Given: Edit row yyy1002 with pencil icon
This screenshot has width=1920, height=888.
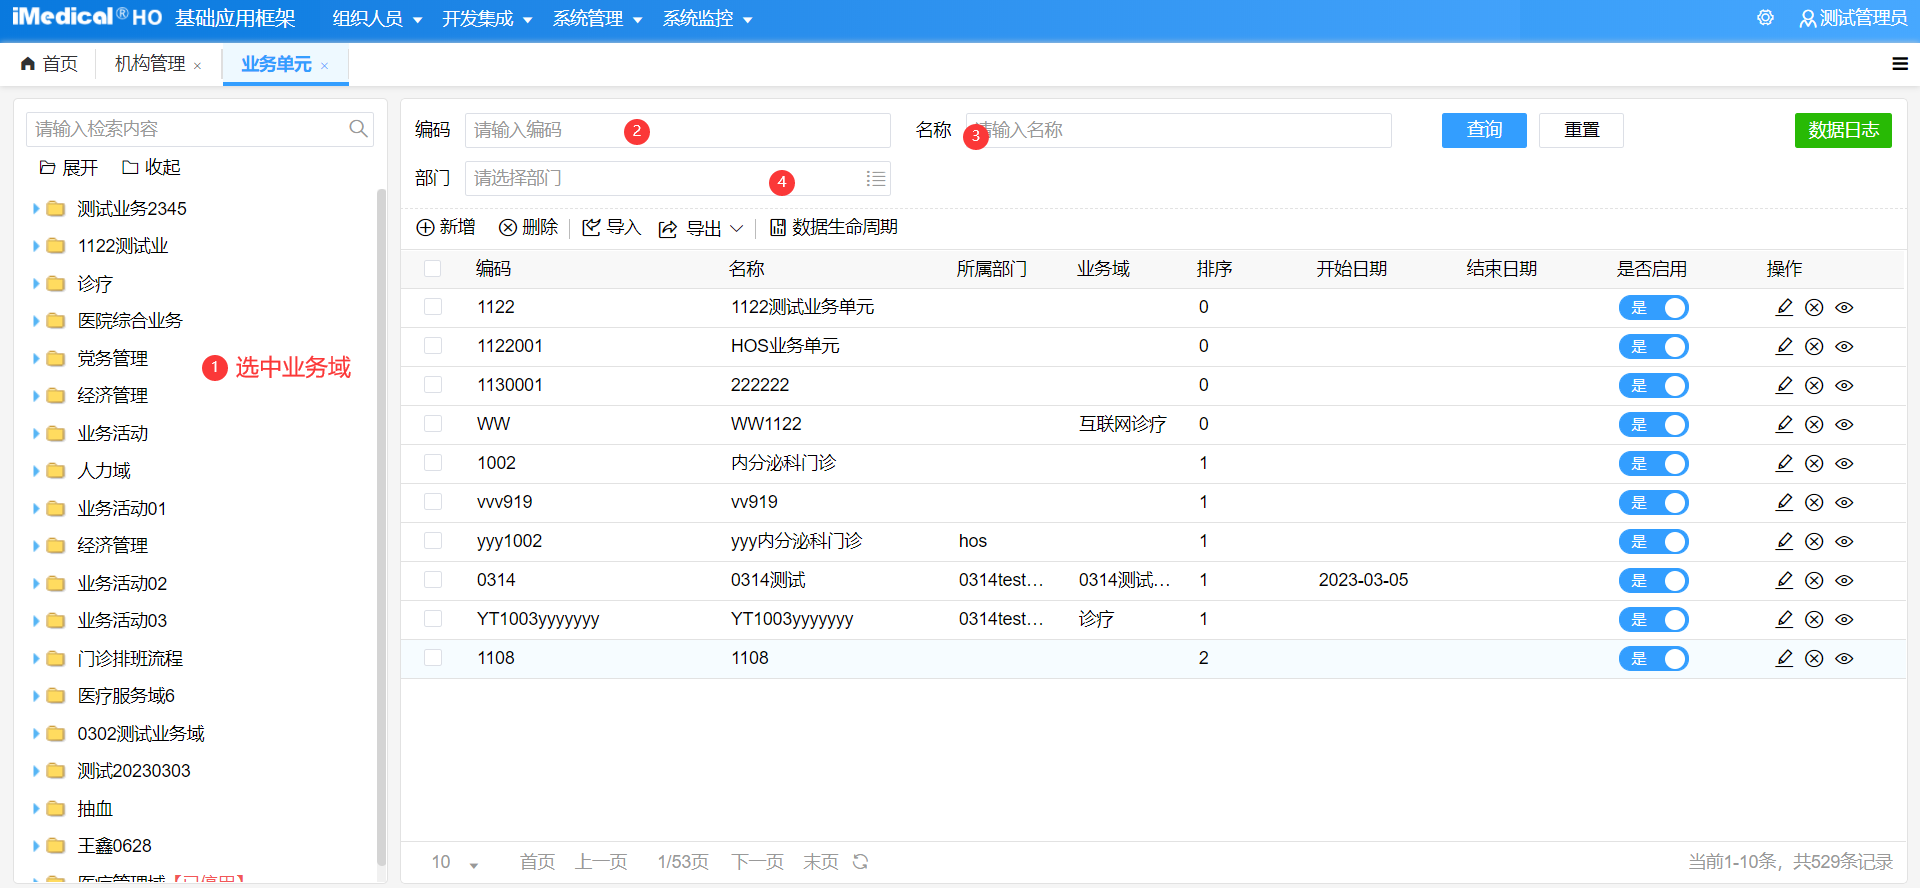Looking at the screenshot, I should 1784,541.
